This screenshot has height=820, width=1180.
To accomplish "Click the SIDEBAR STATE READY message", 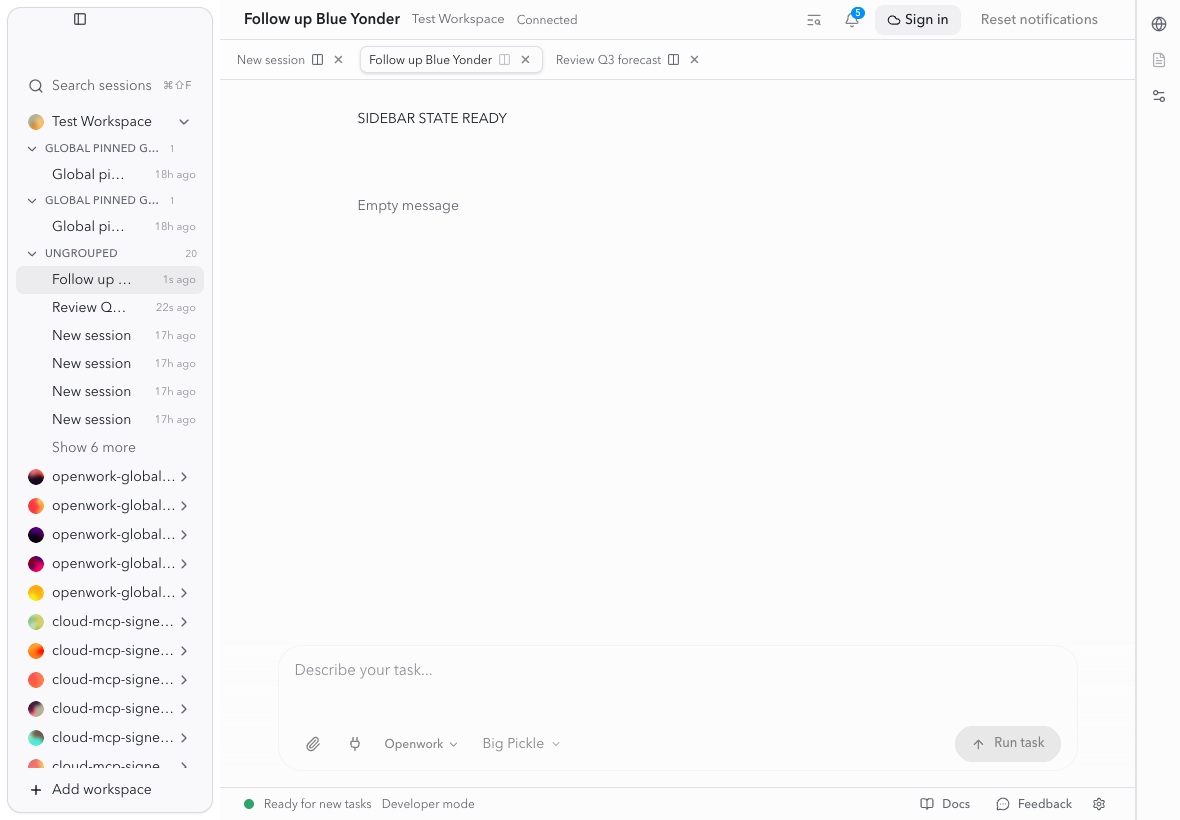I will click(432, 119).
